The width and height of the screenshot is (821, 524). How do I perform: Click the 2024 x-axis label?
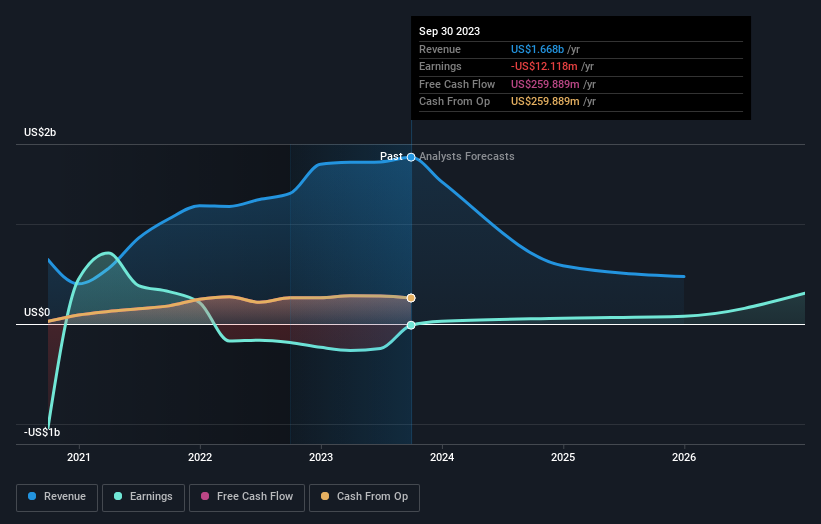[x=442, y=457]
